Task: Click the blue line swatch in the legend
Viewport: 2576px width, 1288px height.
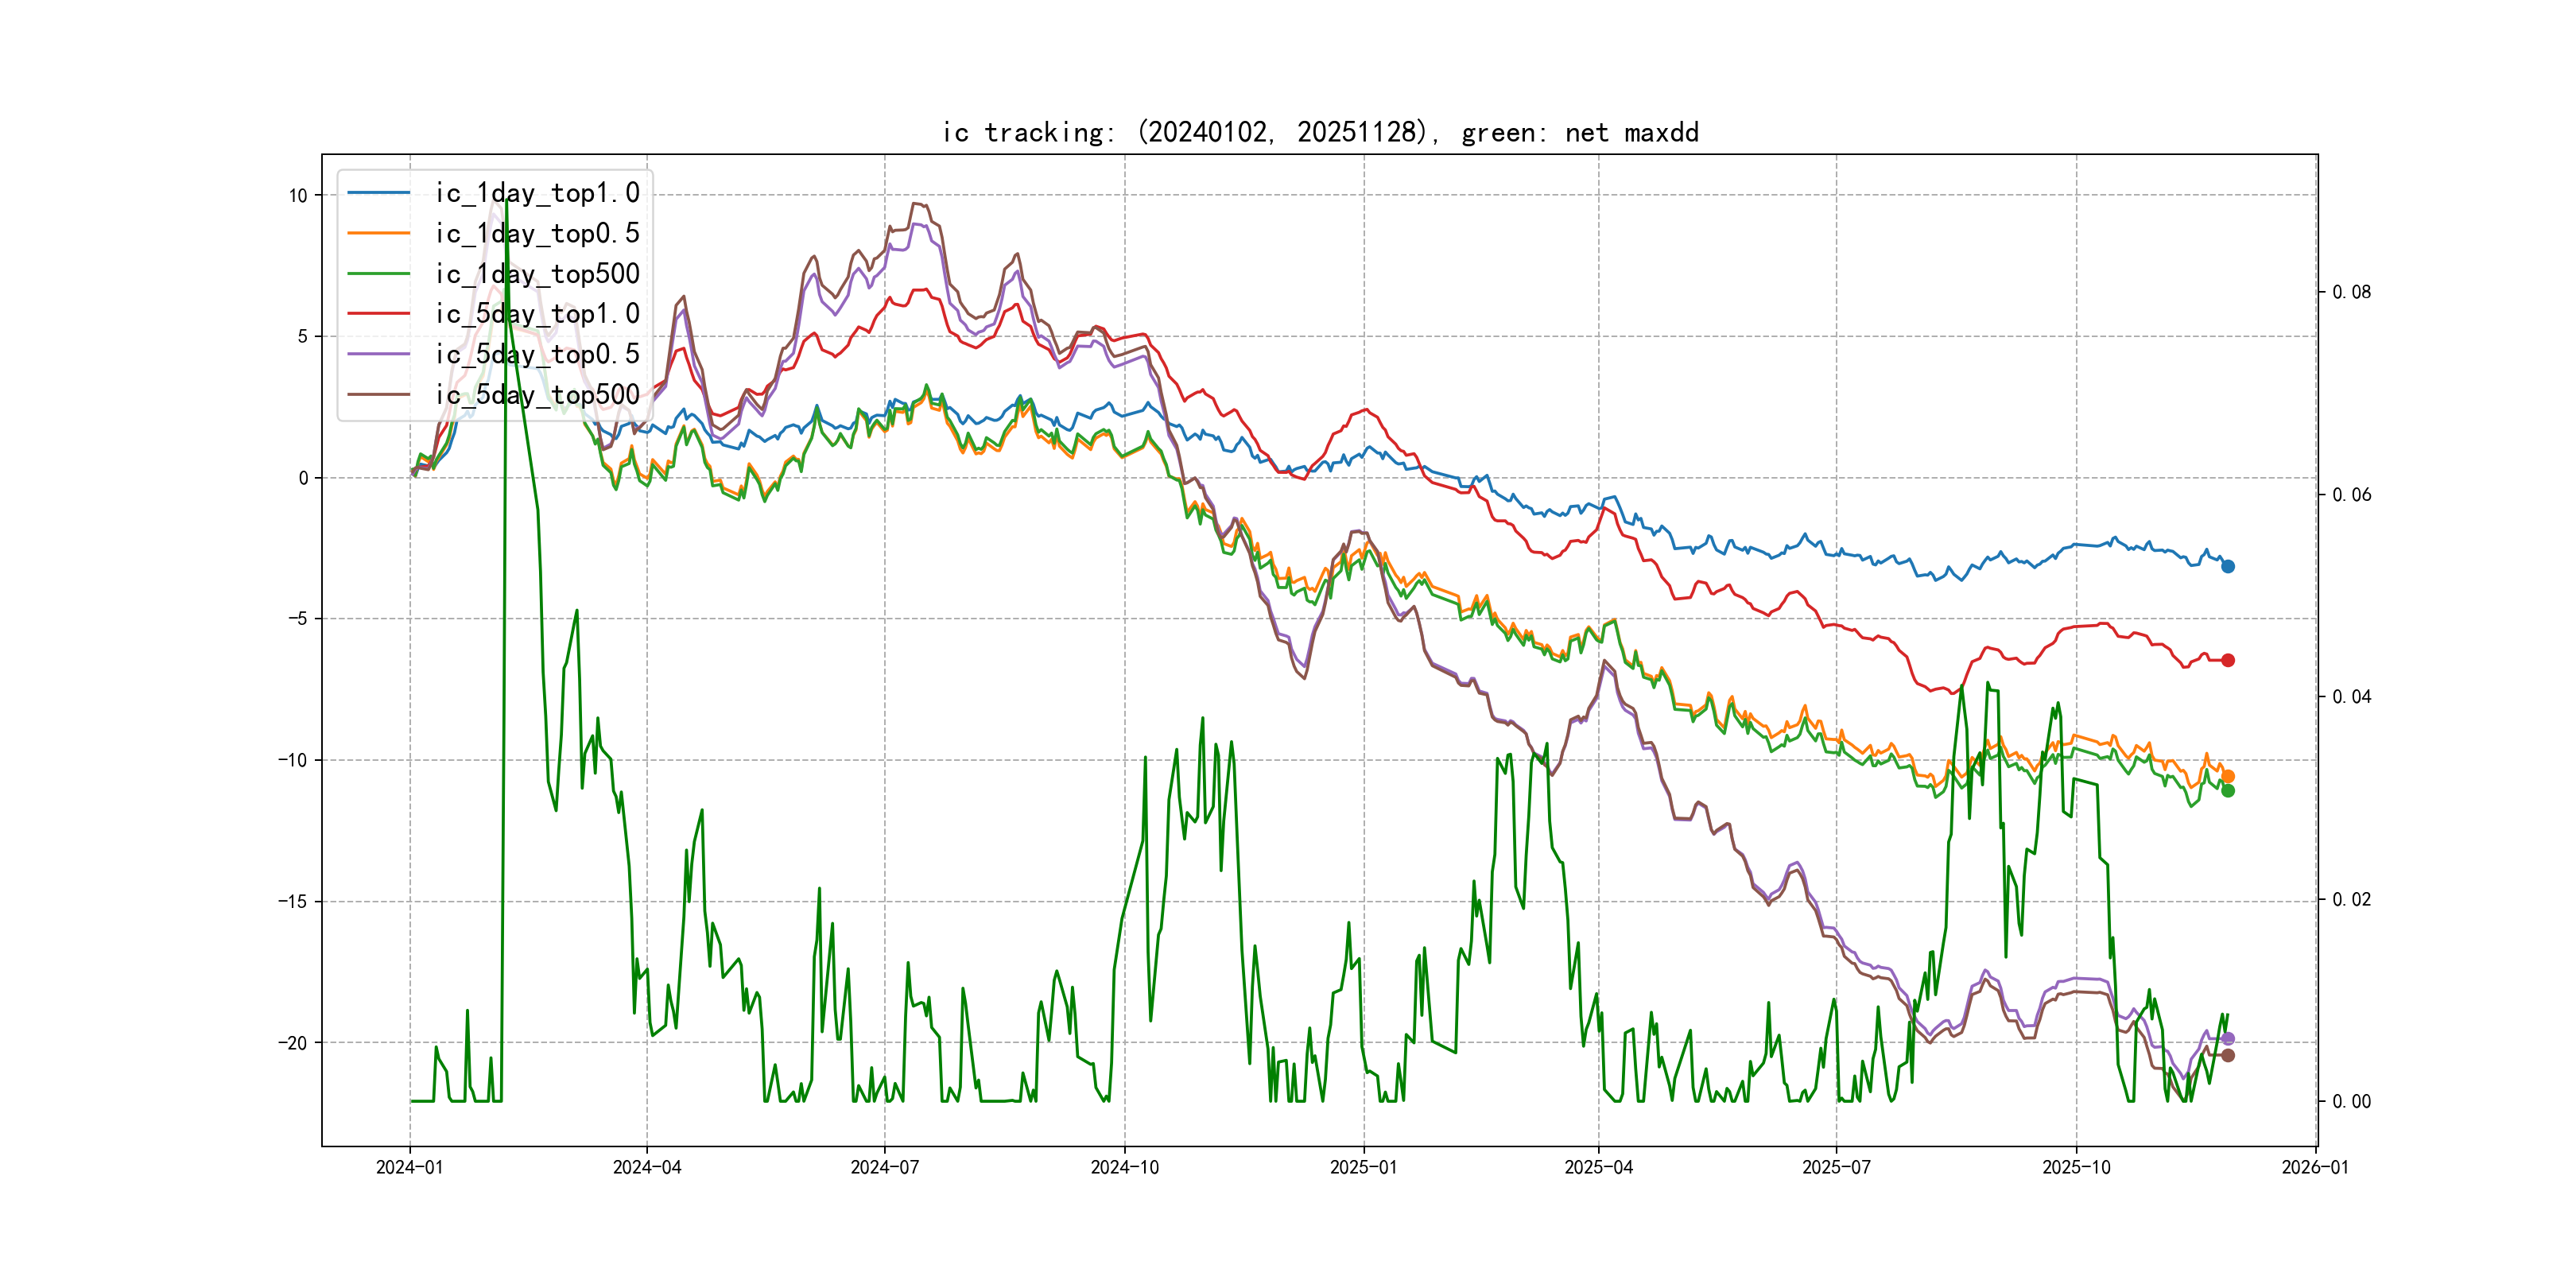Action: point(379,193)
